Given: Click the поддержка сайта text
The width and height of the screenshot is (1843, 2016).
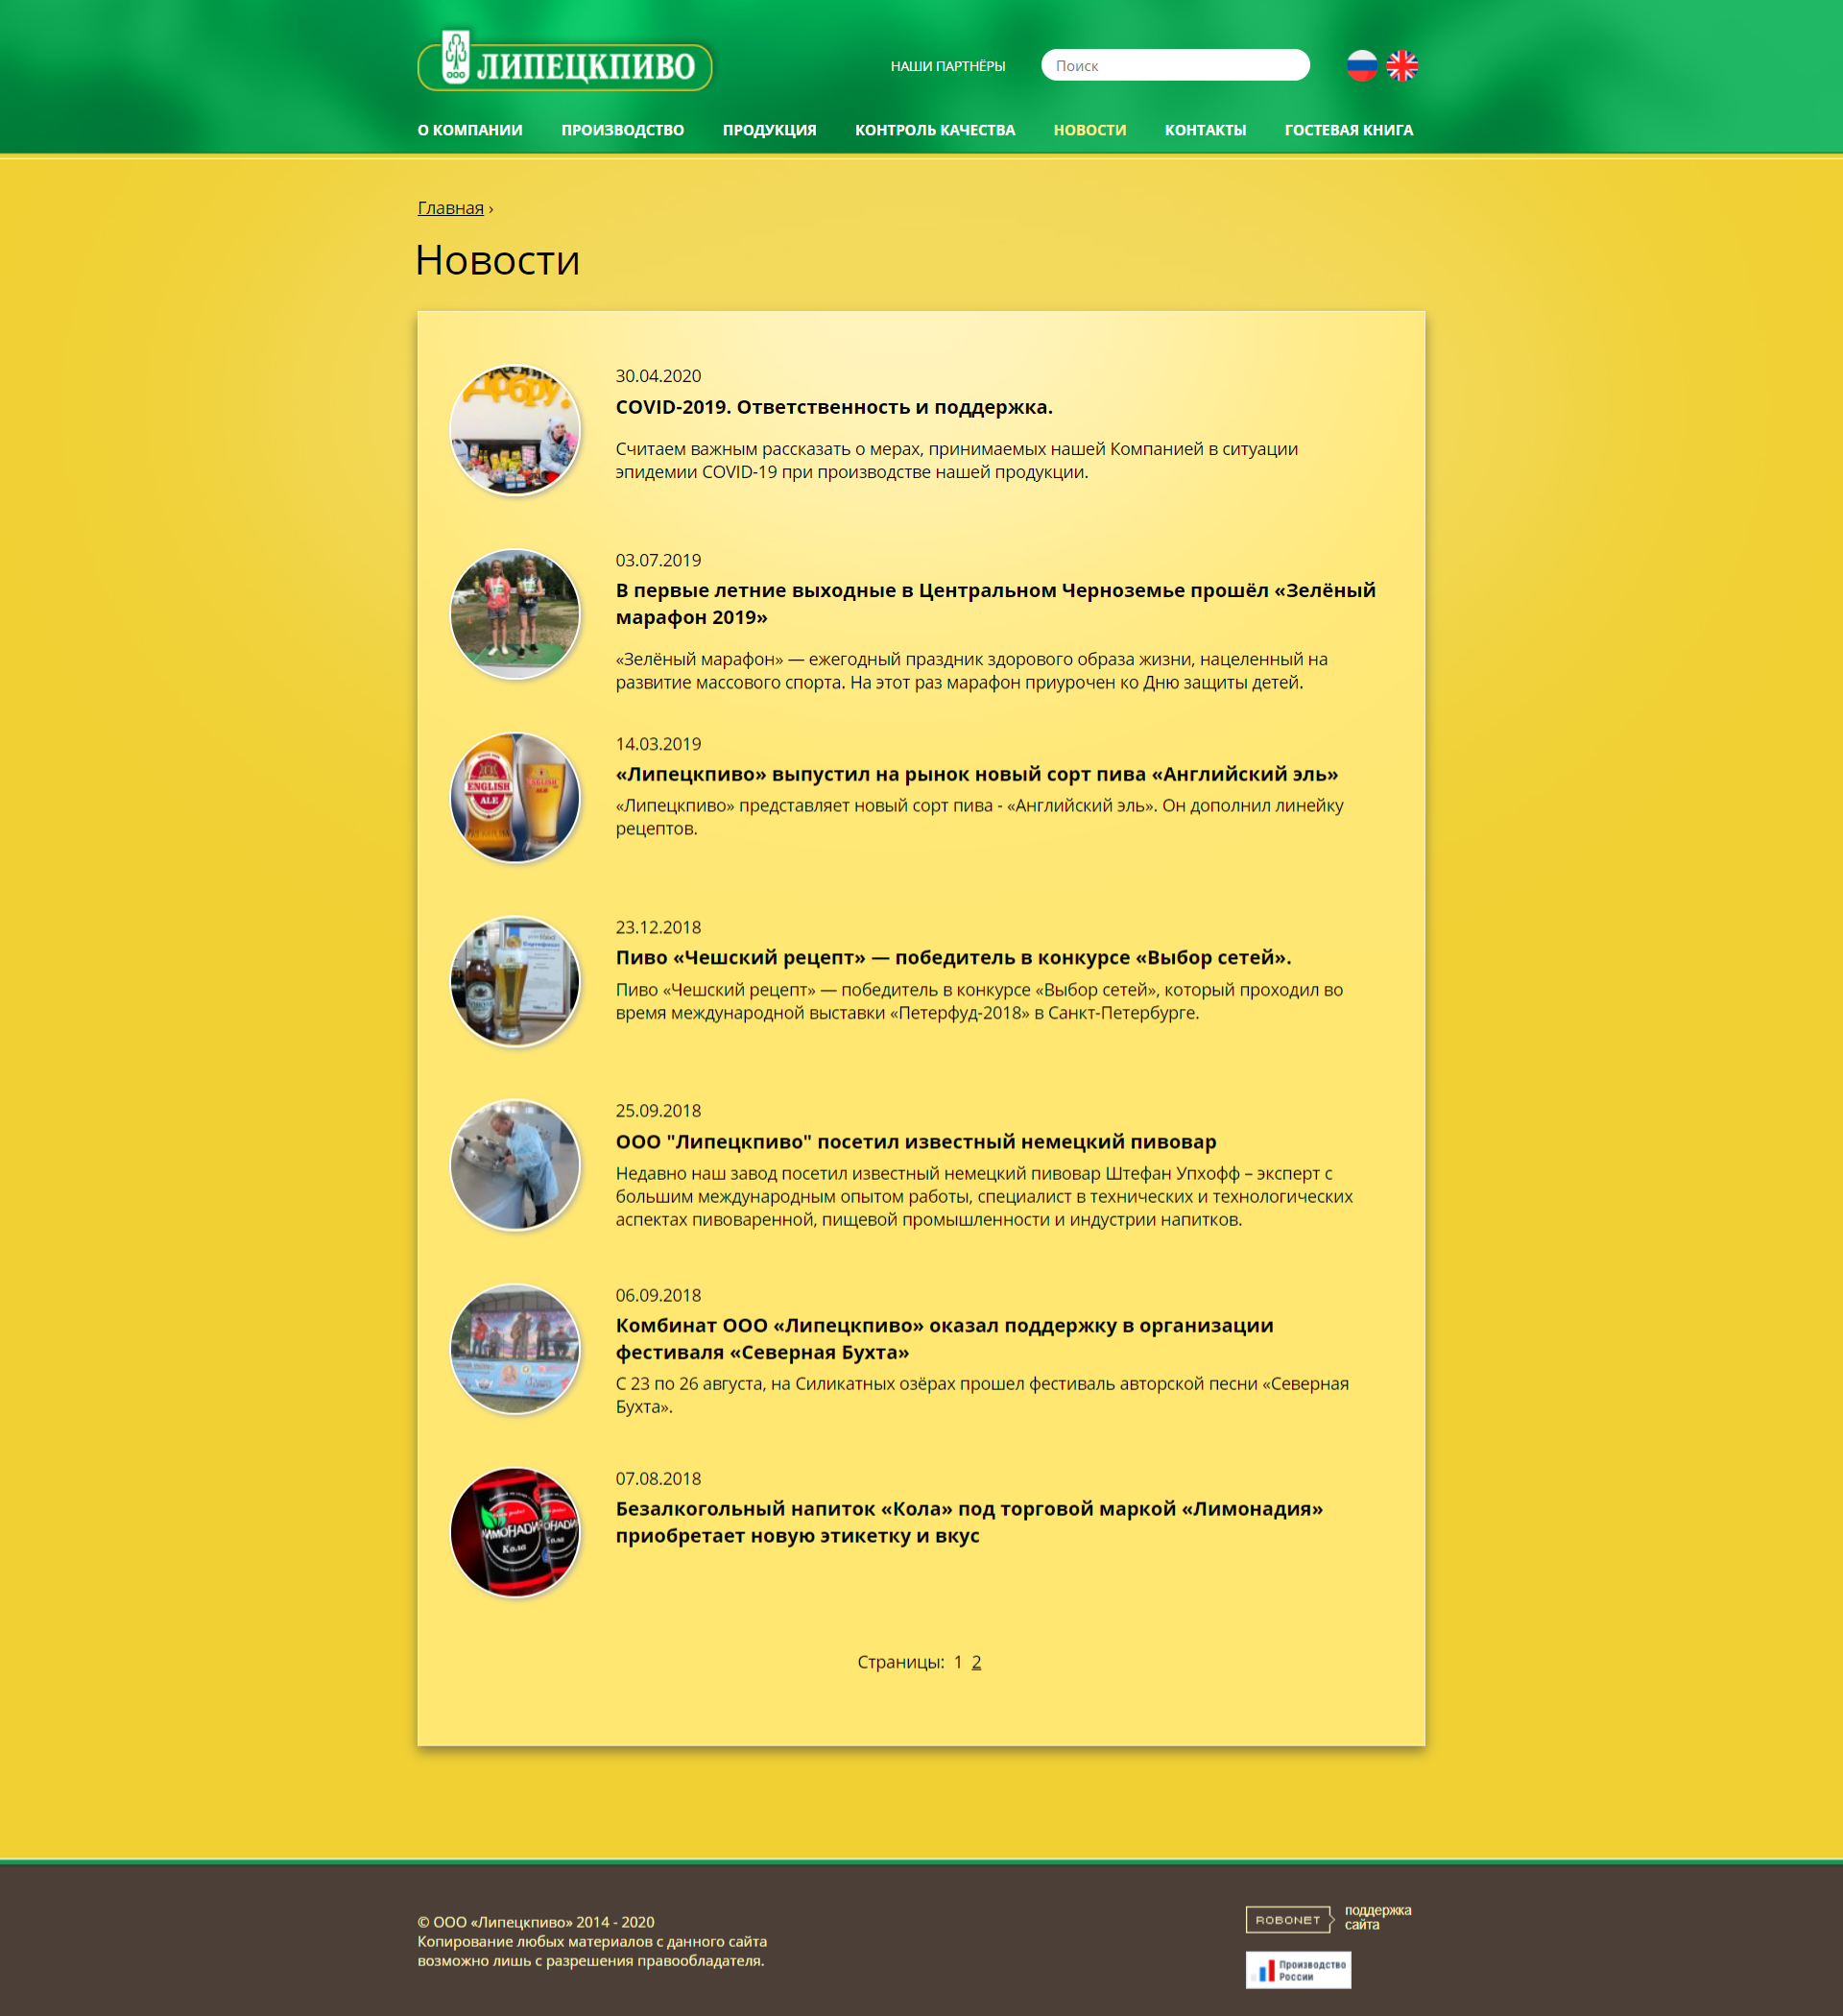Looking at the screenshot, I should click(1377, 1917).
